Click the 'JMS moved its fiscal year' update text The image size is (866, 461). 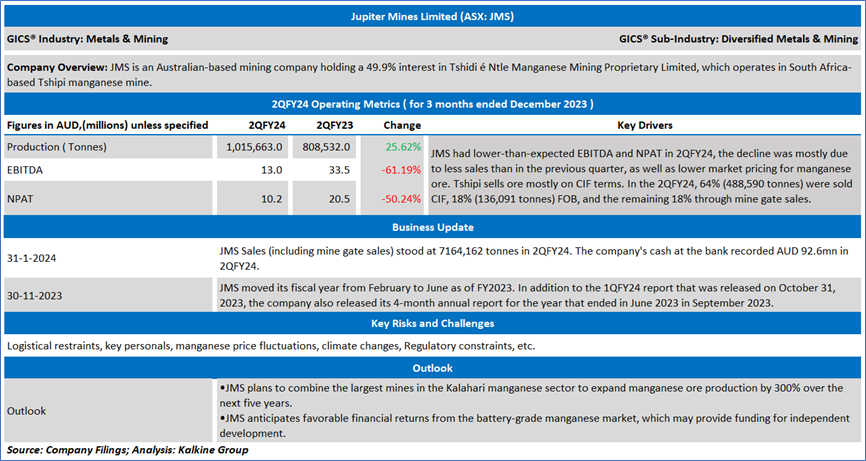pos(529,295)
